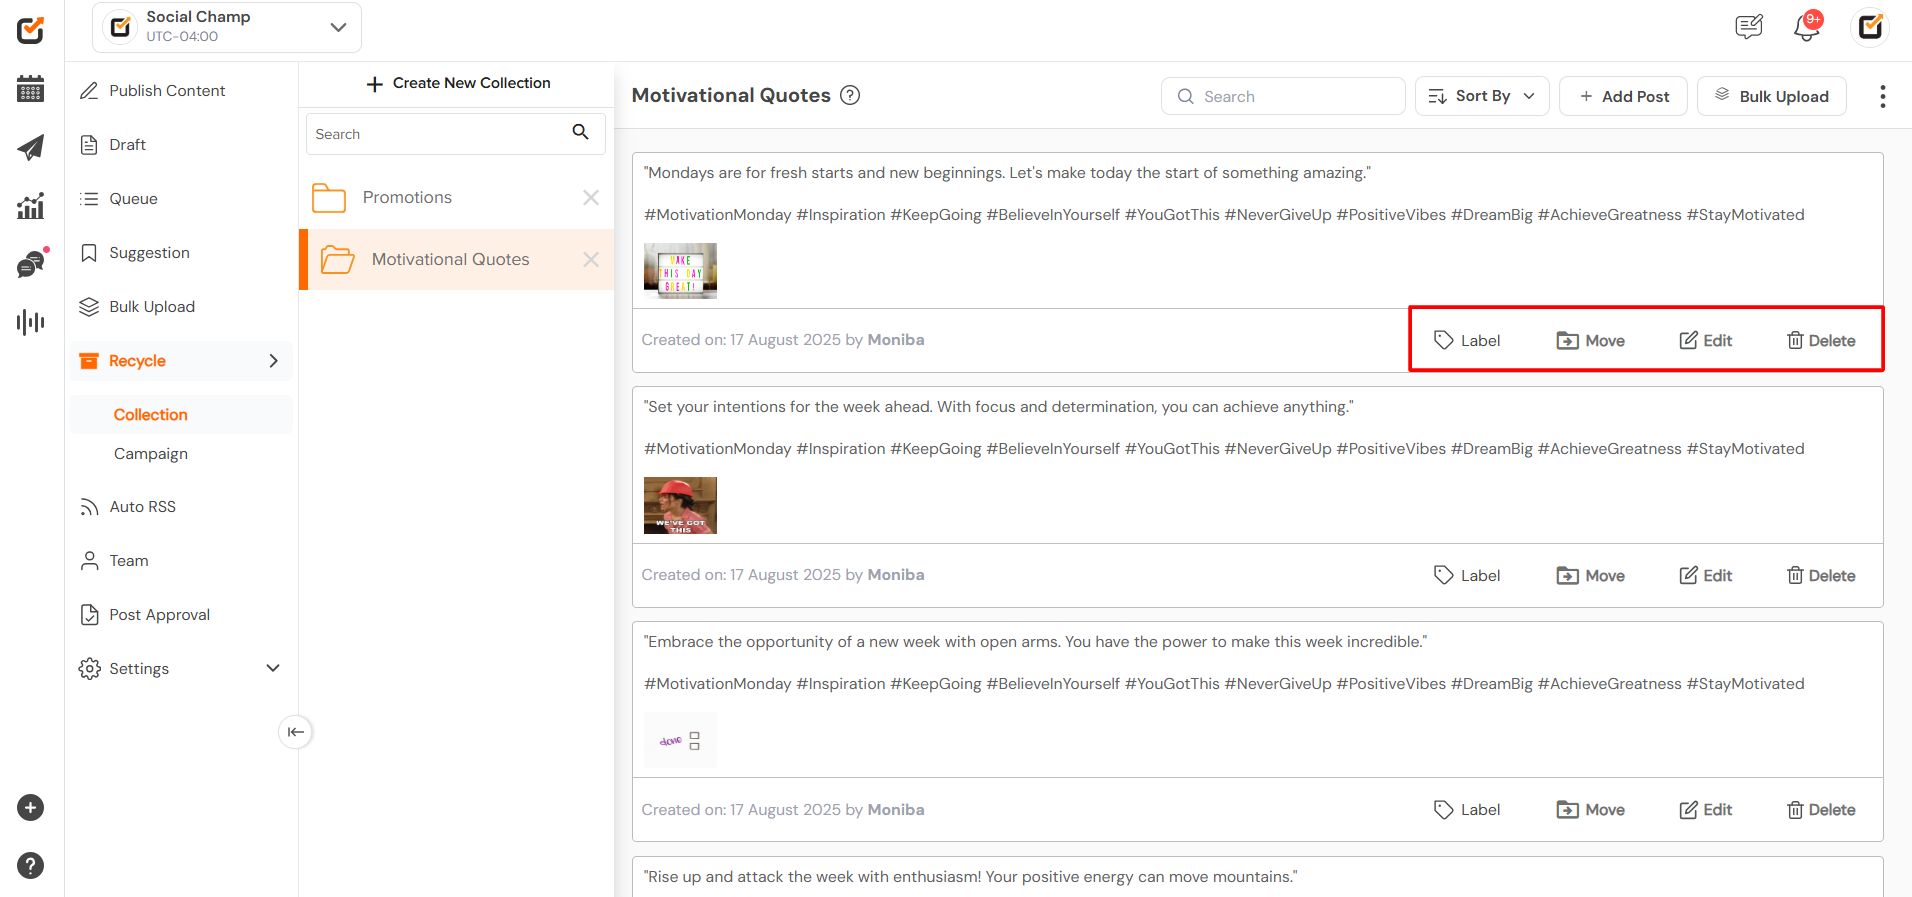Open the Motivational Quotes collection folder

[456, 259]
